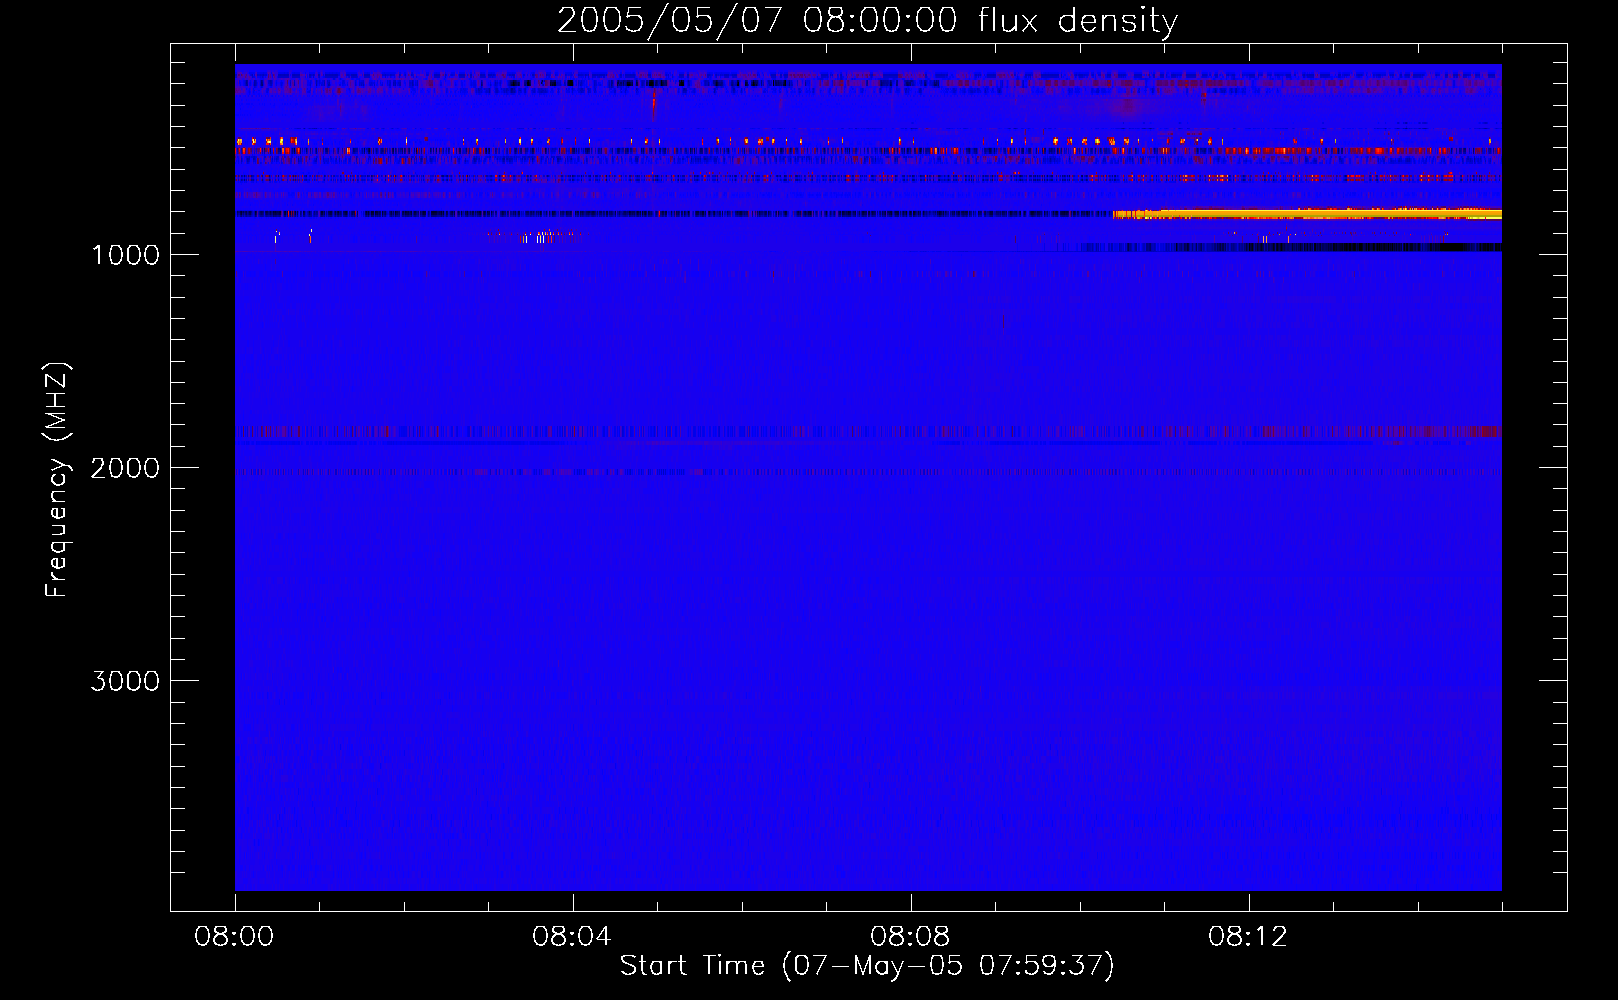Click the plot title '2005/05/07 08:00:00 flux density'
This screenshot has width=1618, height=1000.
coord(867,20)
